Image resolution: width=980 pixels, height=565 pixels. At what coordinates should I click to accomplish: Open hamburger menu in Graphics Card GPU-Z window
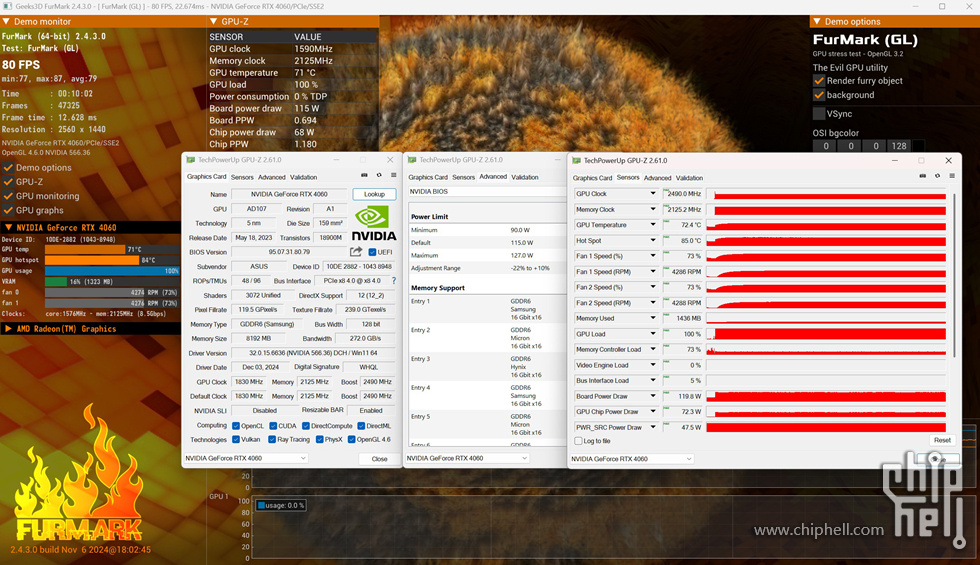tap(394, 176)
